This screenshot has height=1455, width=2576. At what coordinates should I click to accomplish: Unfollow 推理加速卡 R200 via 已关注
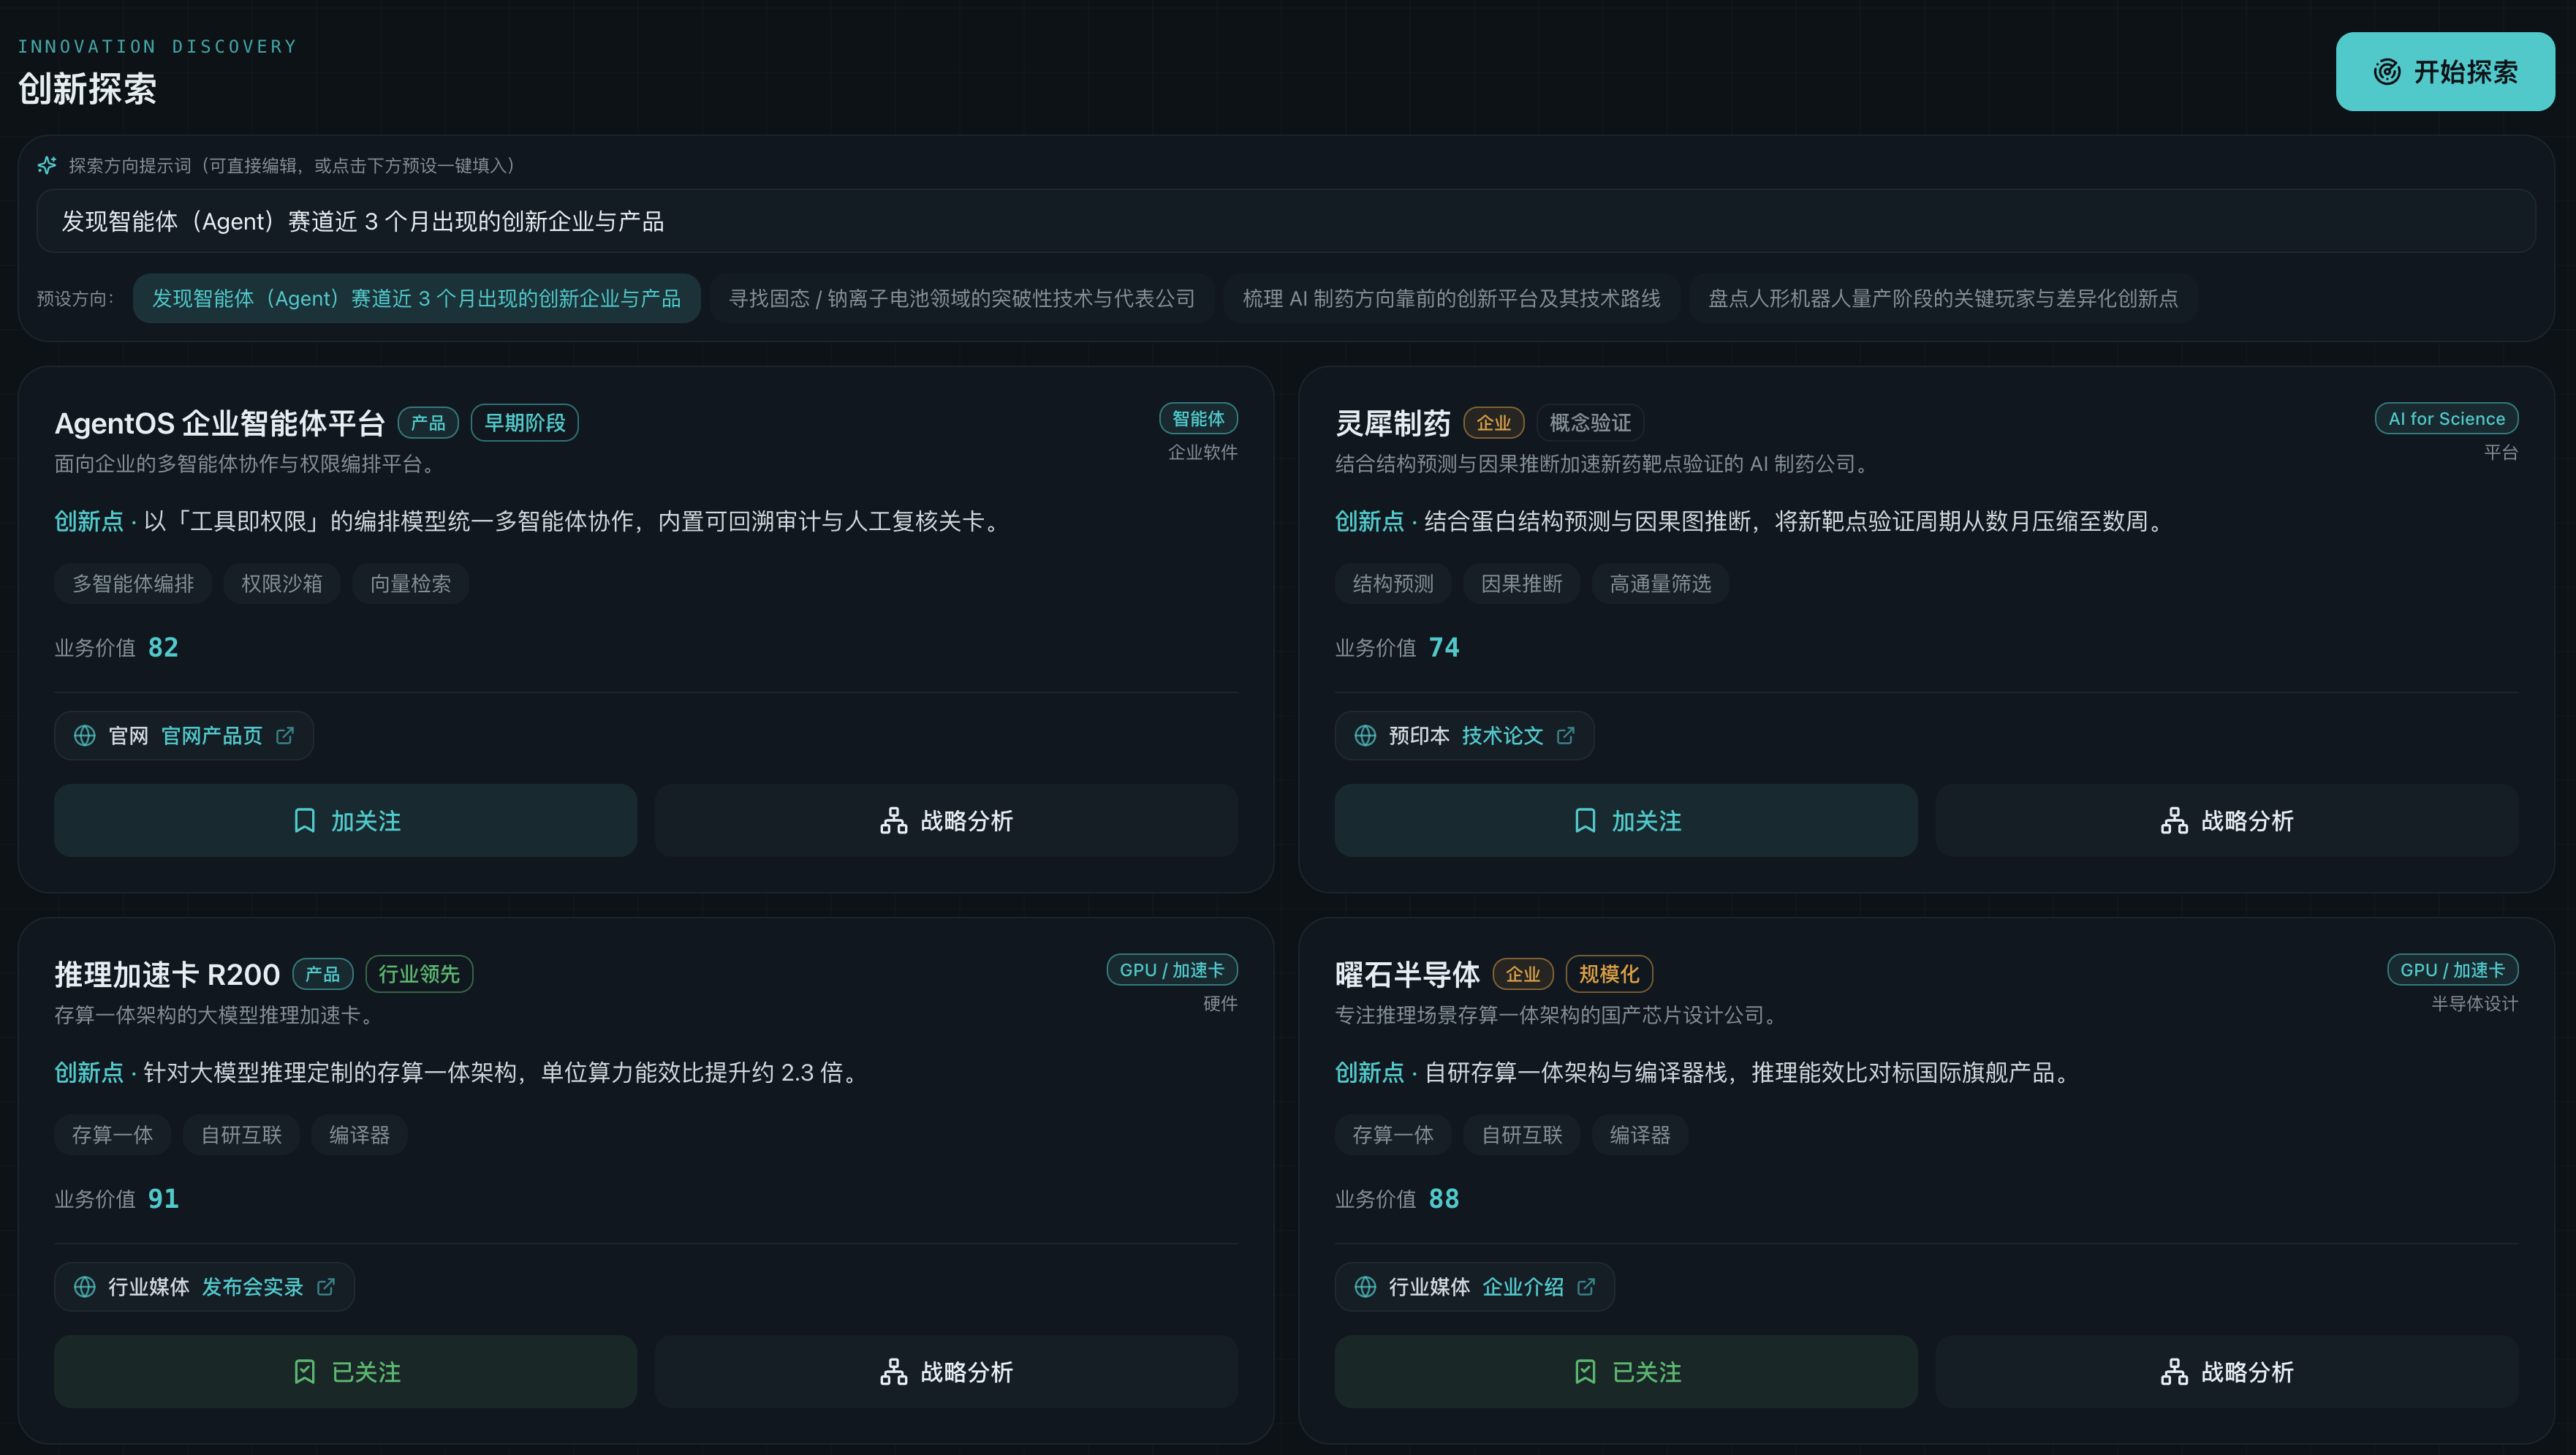tap(345, 1371)
